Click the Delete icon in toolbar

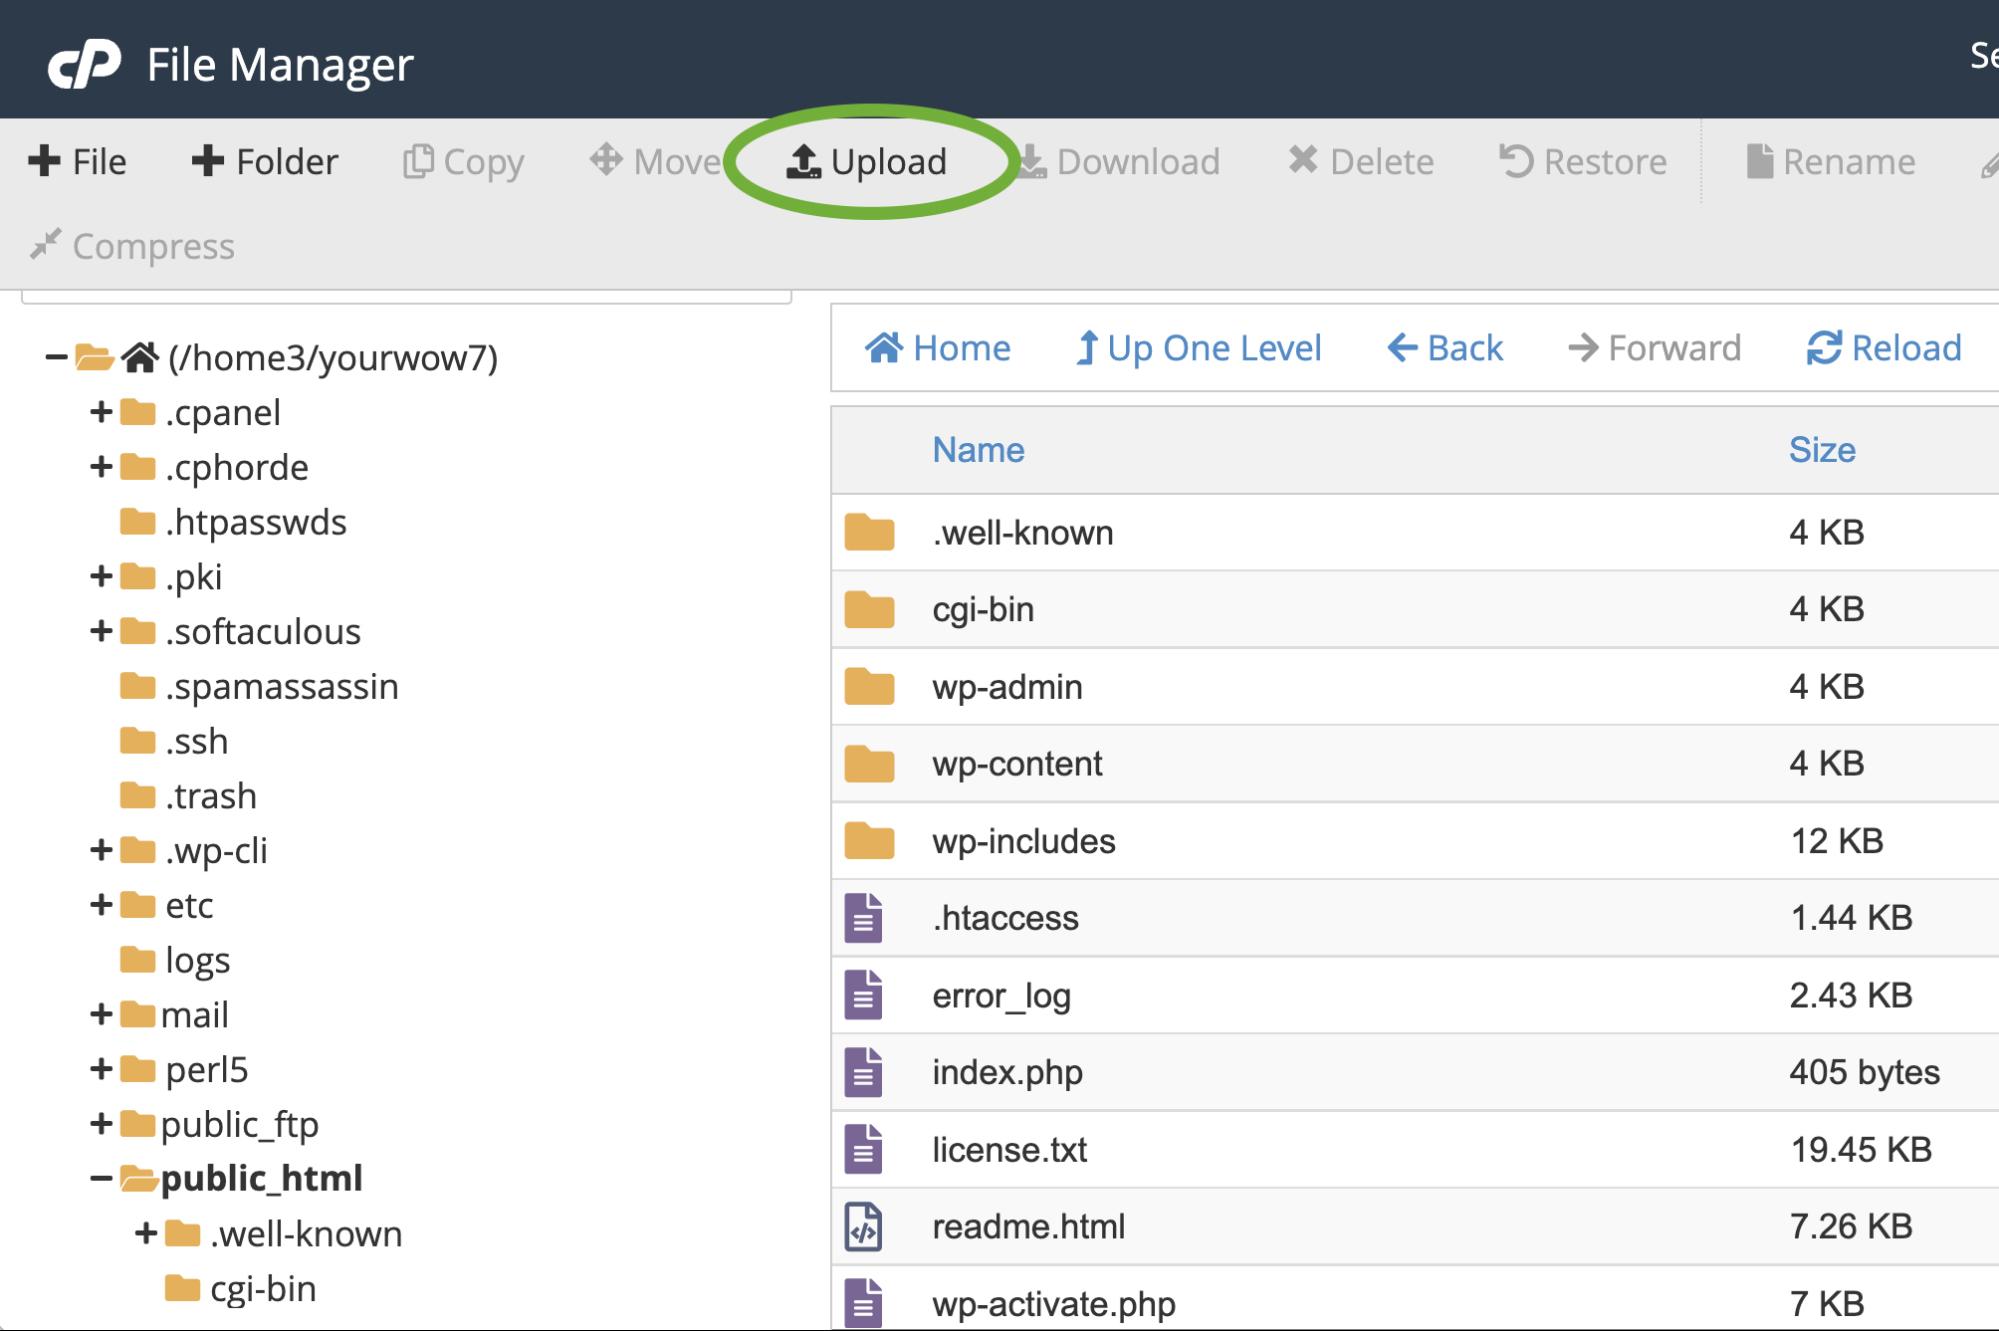coord(1359,160)
